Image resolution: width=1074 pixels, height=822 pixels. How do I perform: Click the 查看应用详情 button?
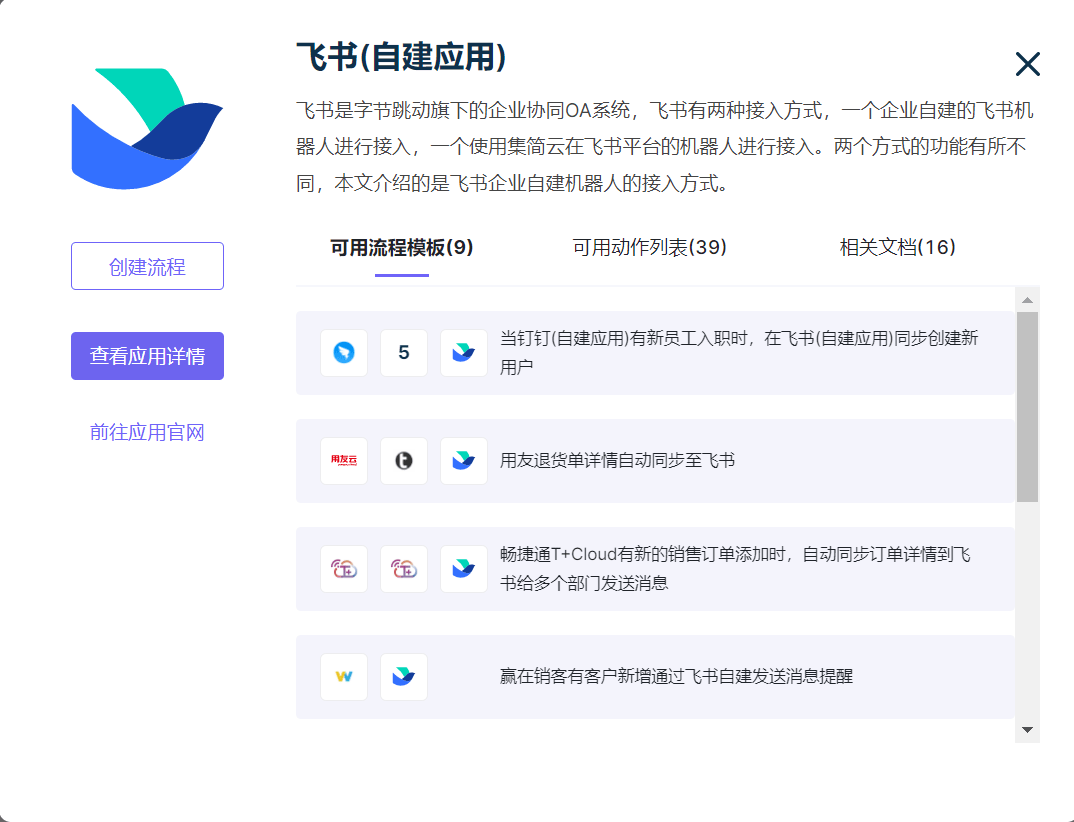click(147, 356)
